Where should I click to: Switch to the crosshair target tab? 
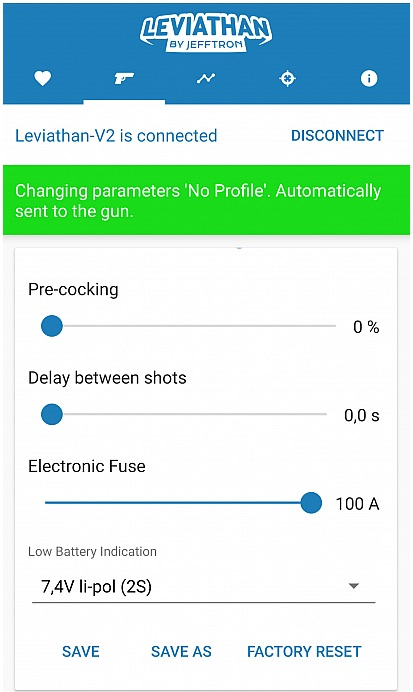pyautogui.click(x=287, y=79)
